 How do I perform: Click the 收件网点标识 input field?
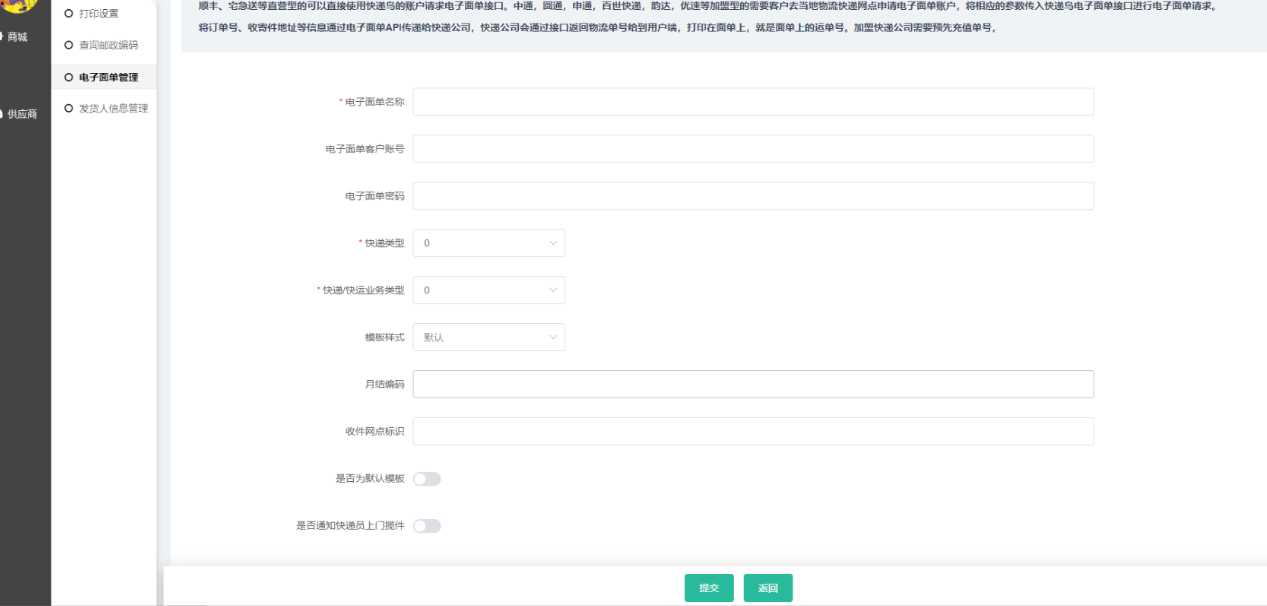click(x=752, y=431)
